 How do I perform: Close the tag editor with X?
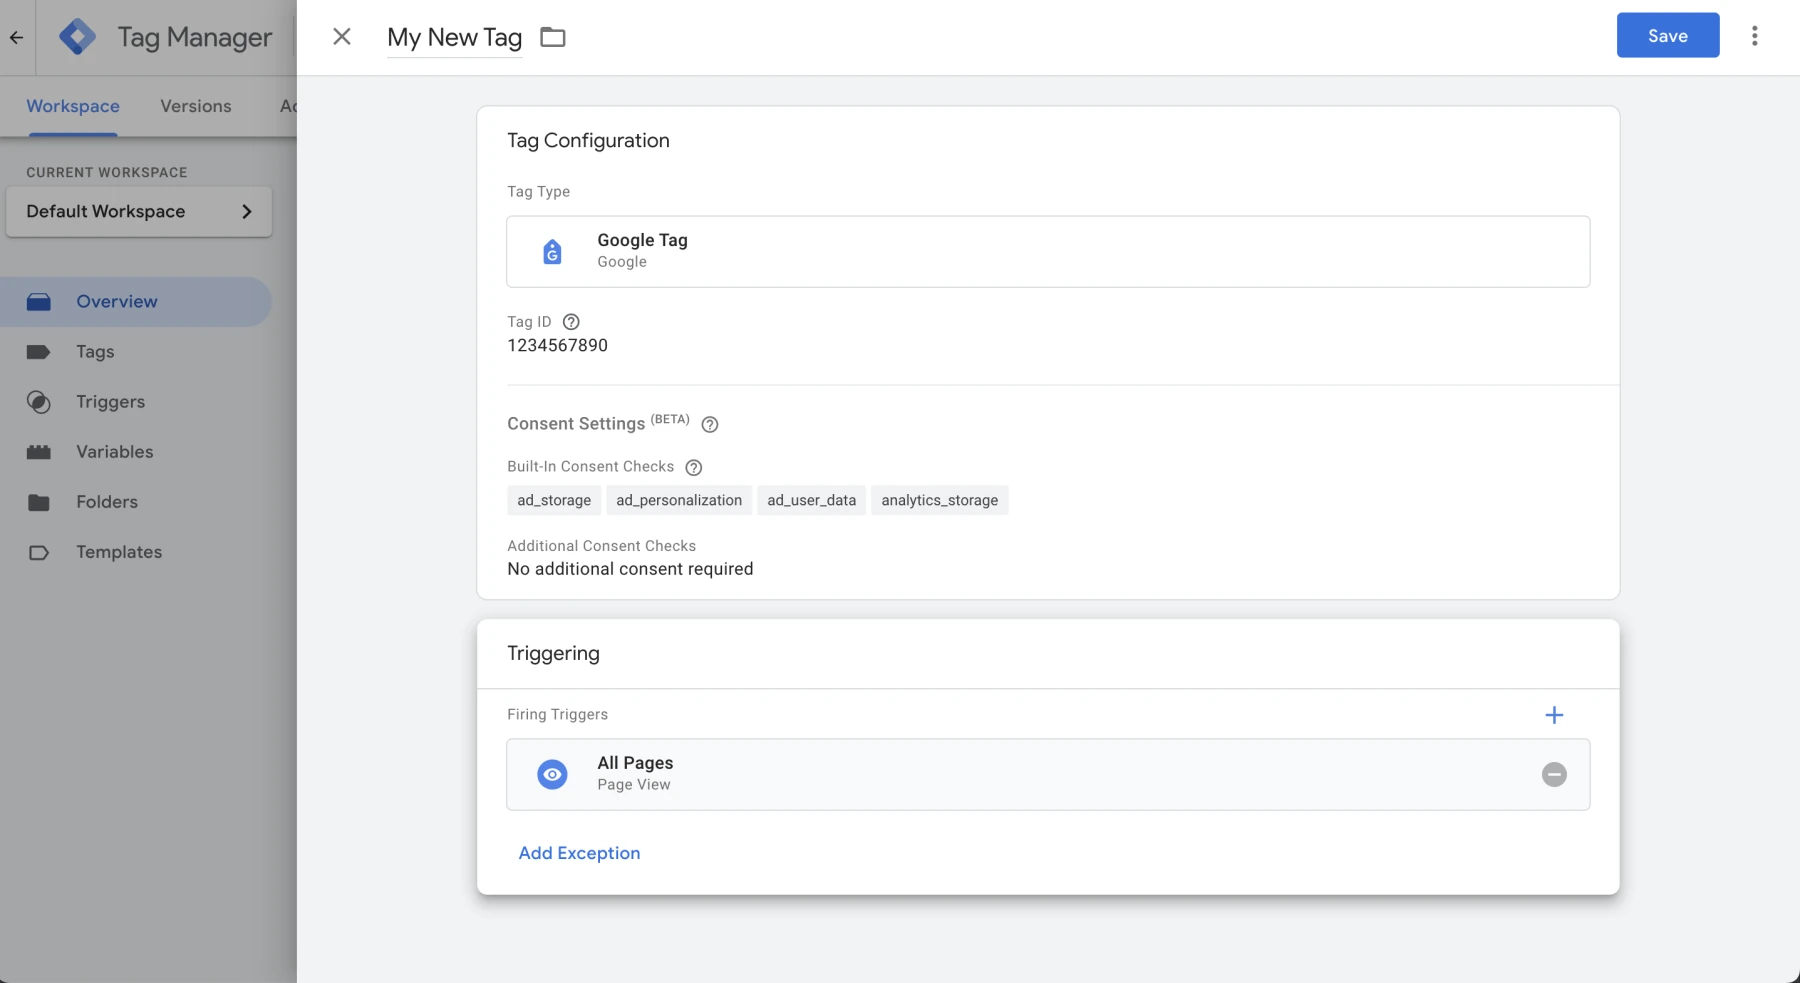[x=342, y=37]
